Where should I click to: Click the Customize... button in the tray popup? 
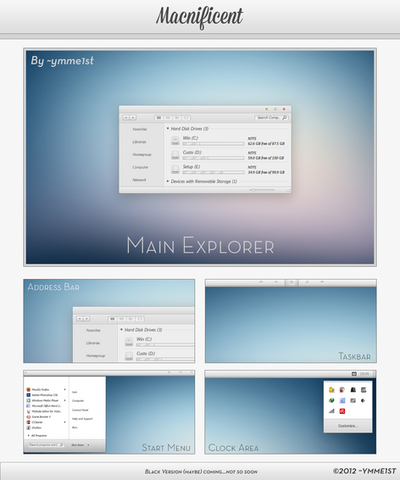pos(348,426)
